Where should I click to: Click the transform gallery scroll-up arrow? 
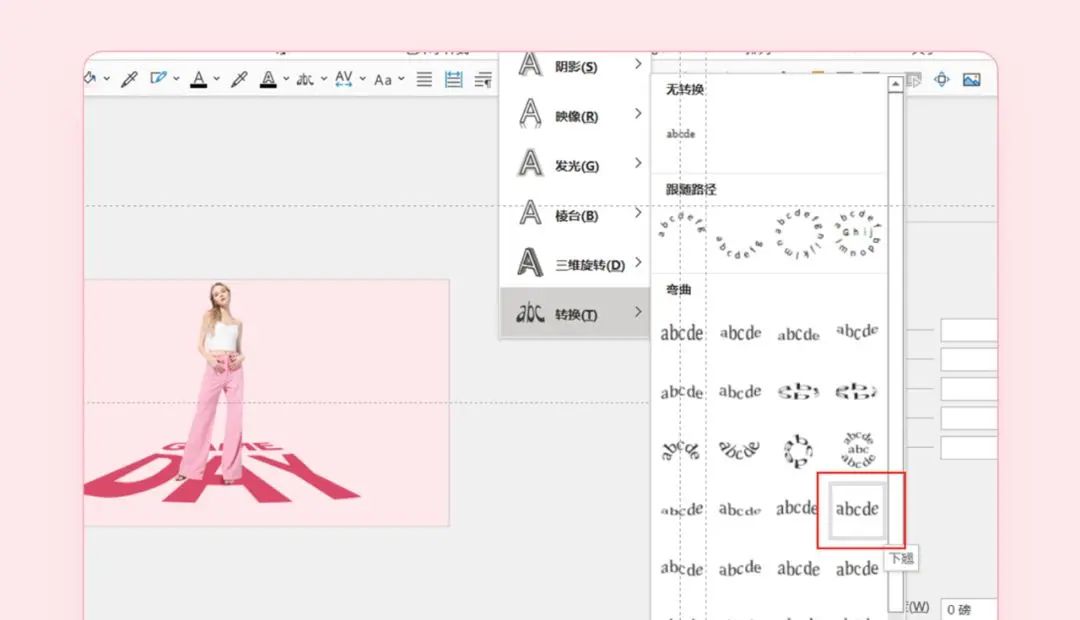point(895,84)
